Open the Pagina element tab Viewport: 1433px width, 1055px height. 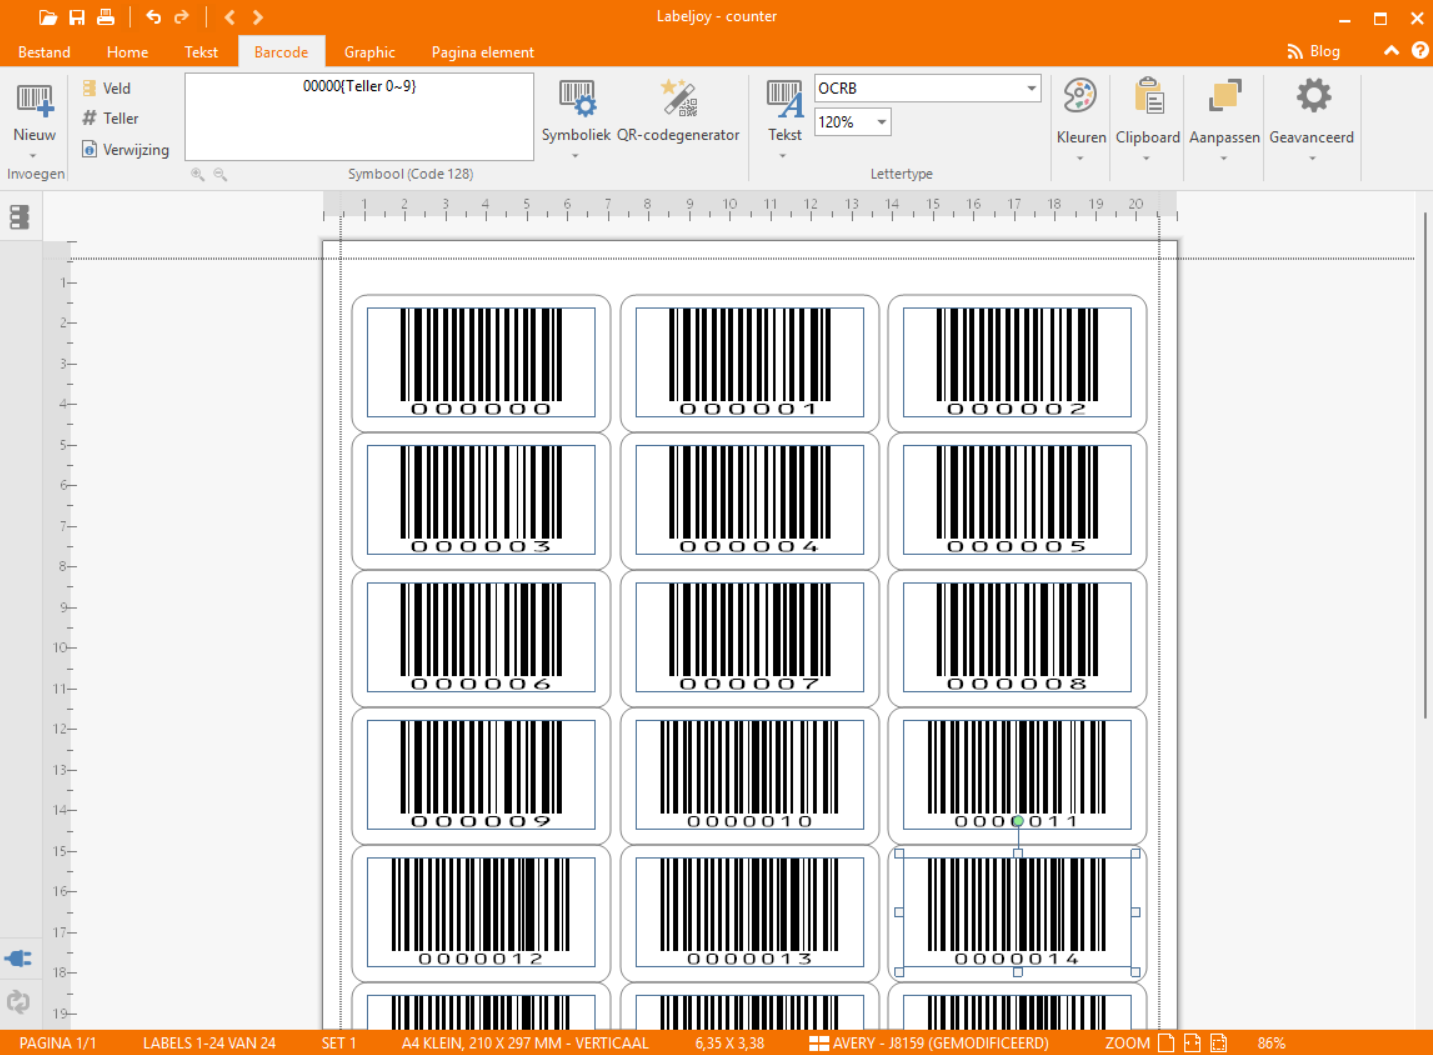point(482,52)
